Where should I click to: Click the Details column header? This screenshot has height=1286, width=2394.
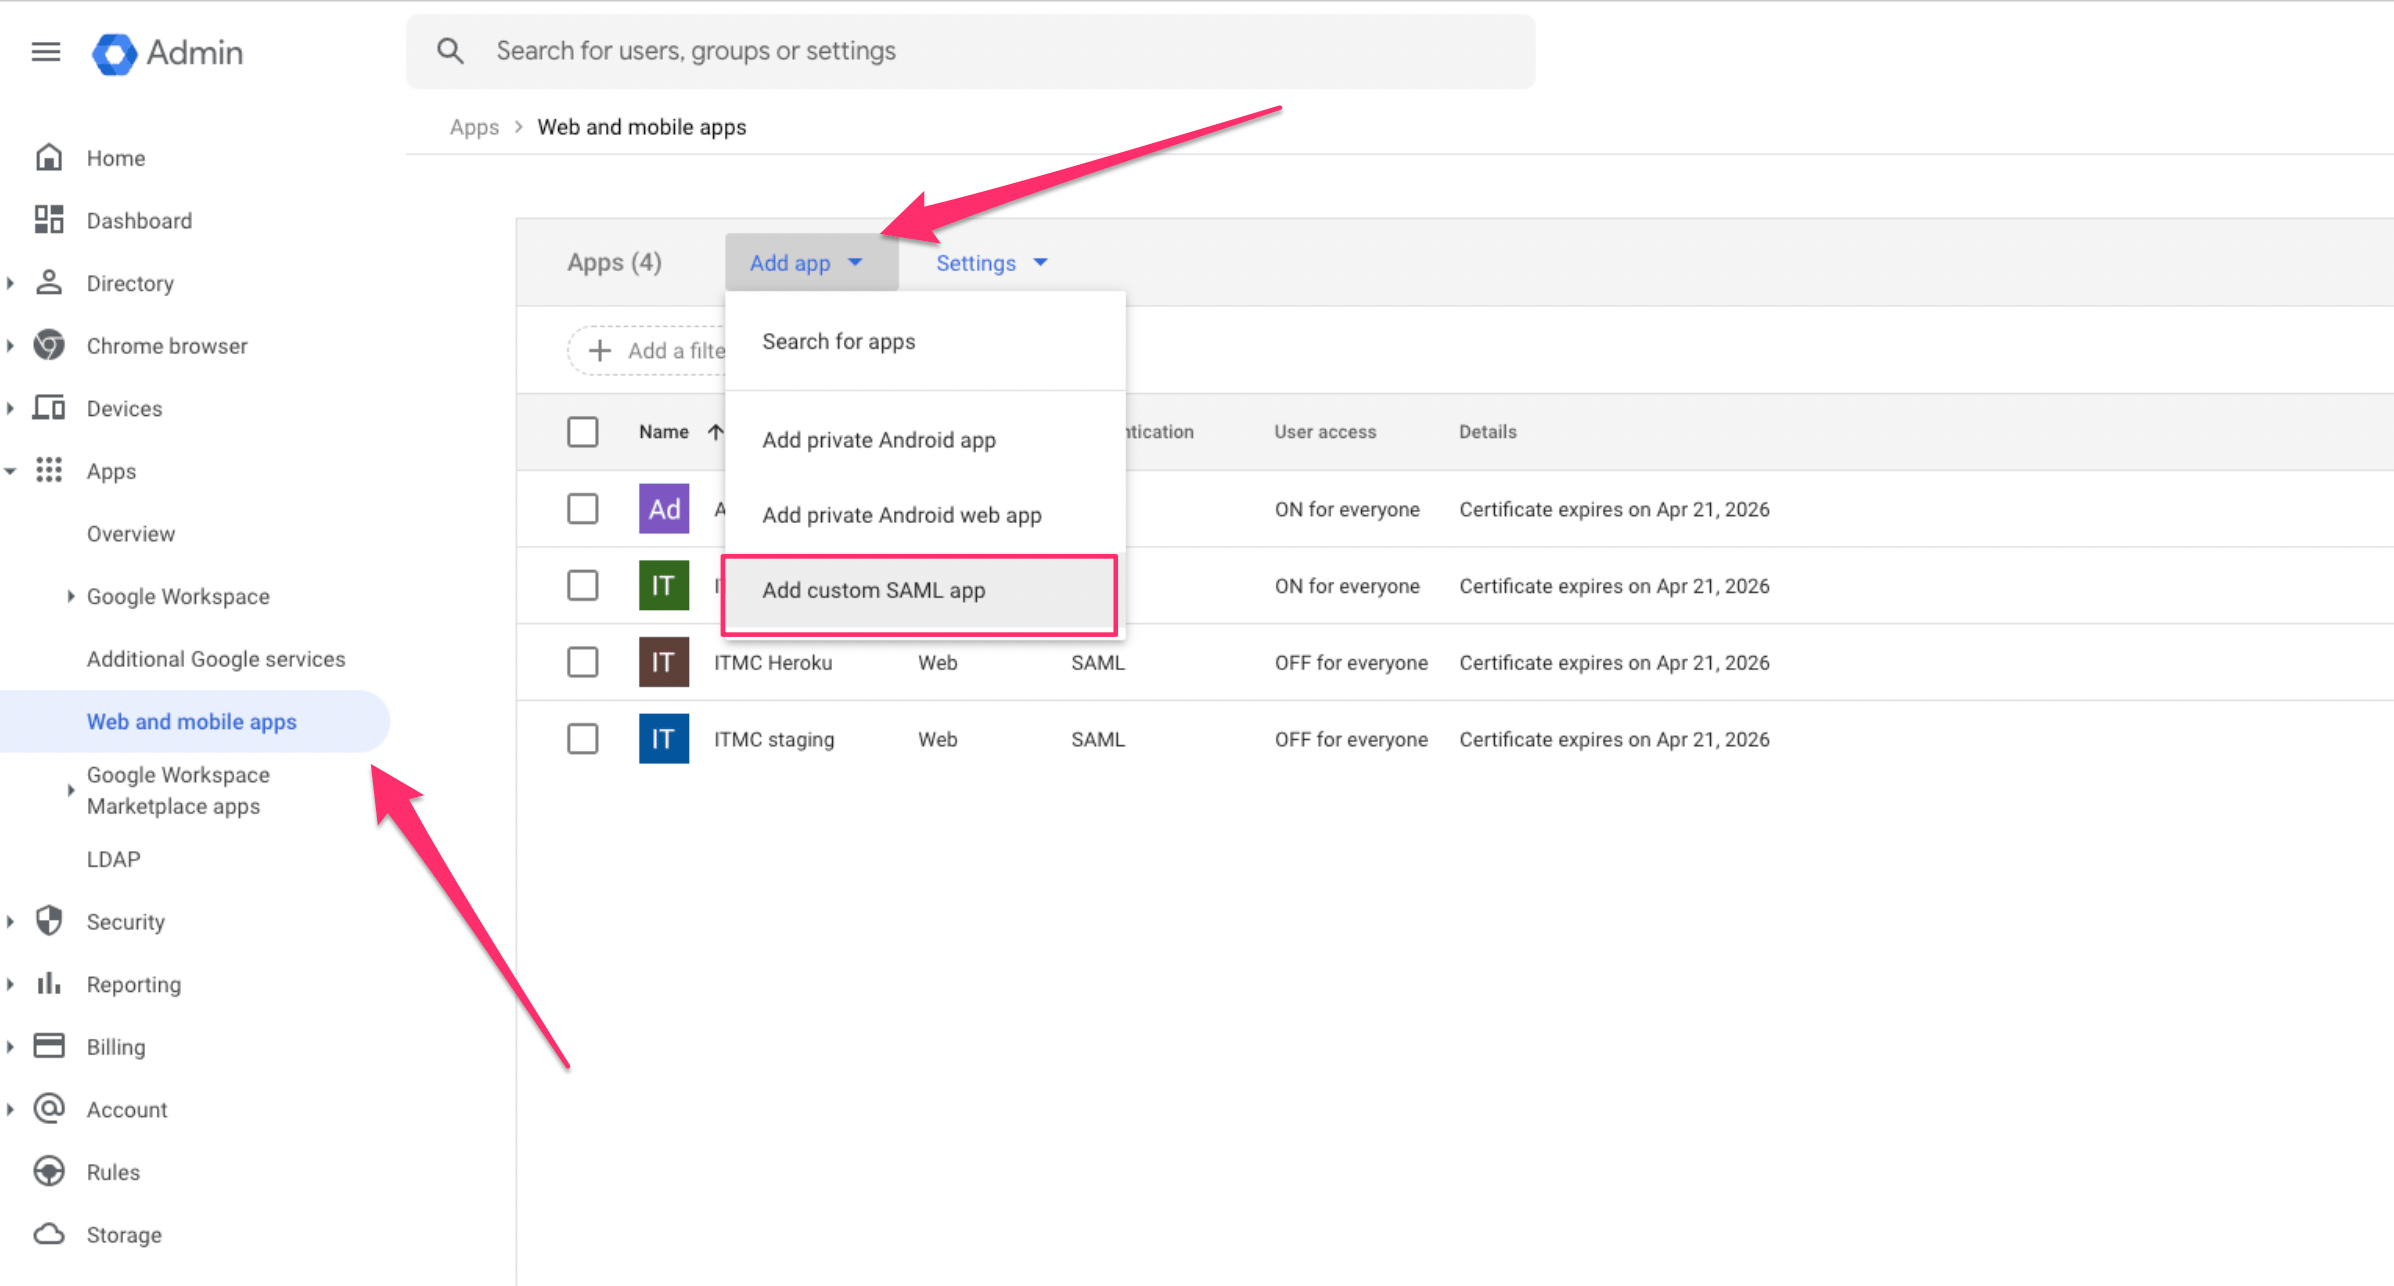click(x=1487, y=432)
